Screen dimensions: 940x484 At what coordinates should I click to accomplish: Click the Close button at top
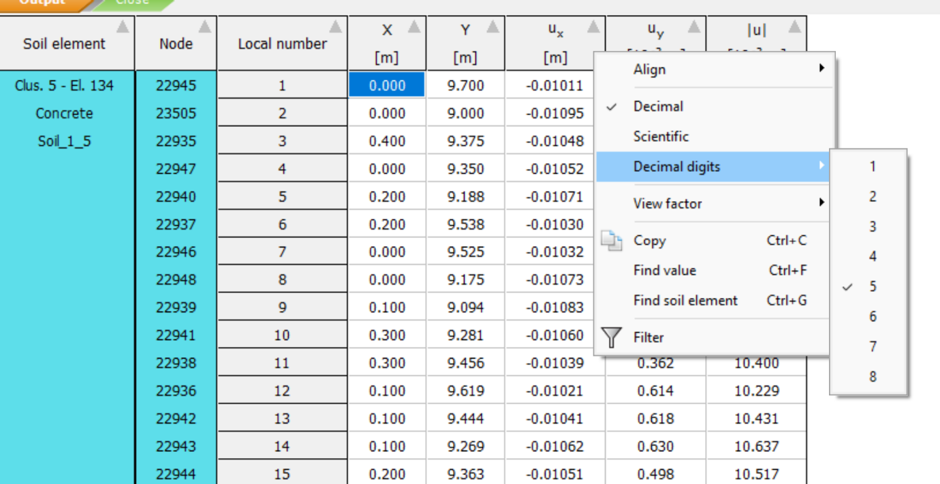click(x=133, y=4)
